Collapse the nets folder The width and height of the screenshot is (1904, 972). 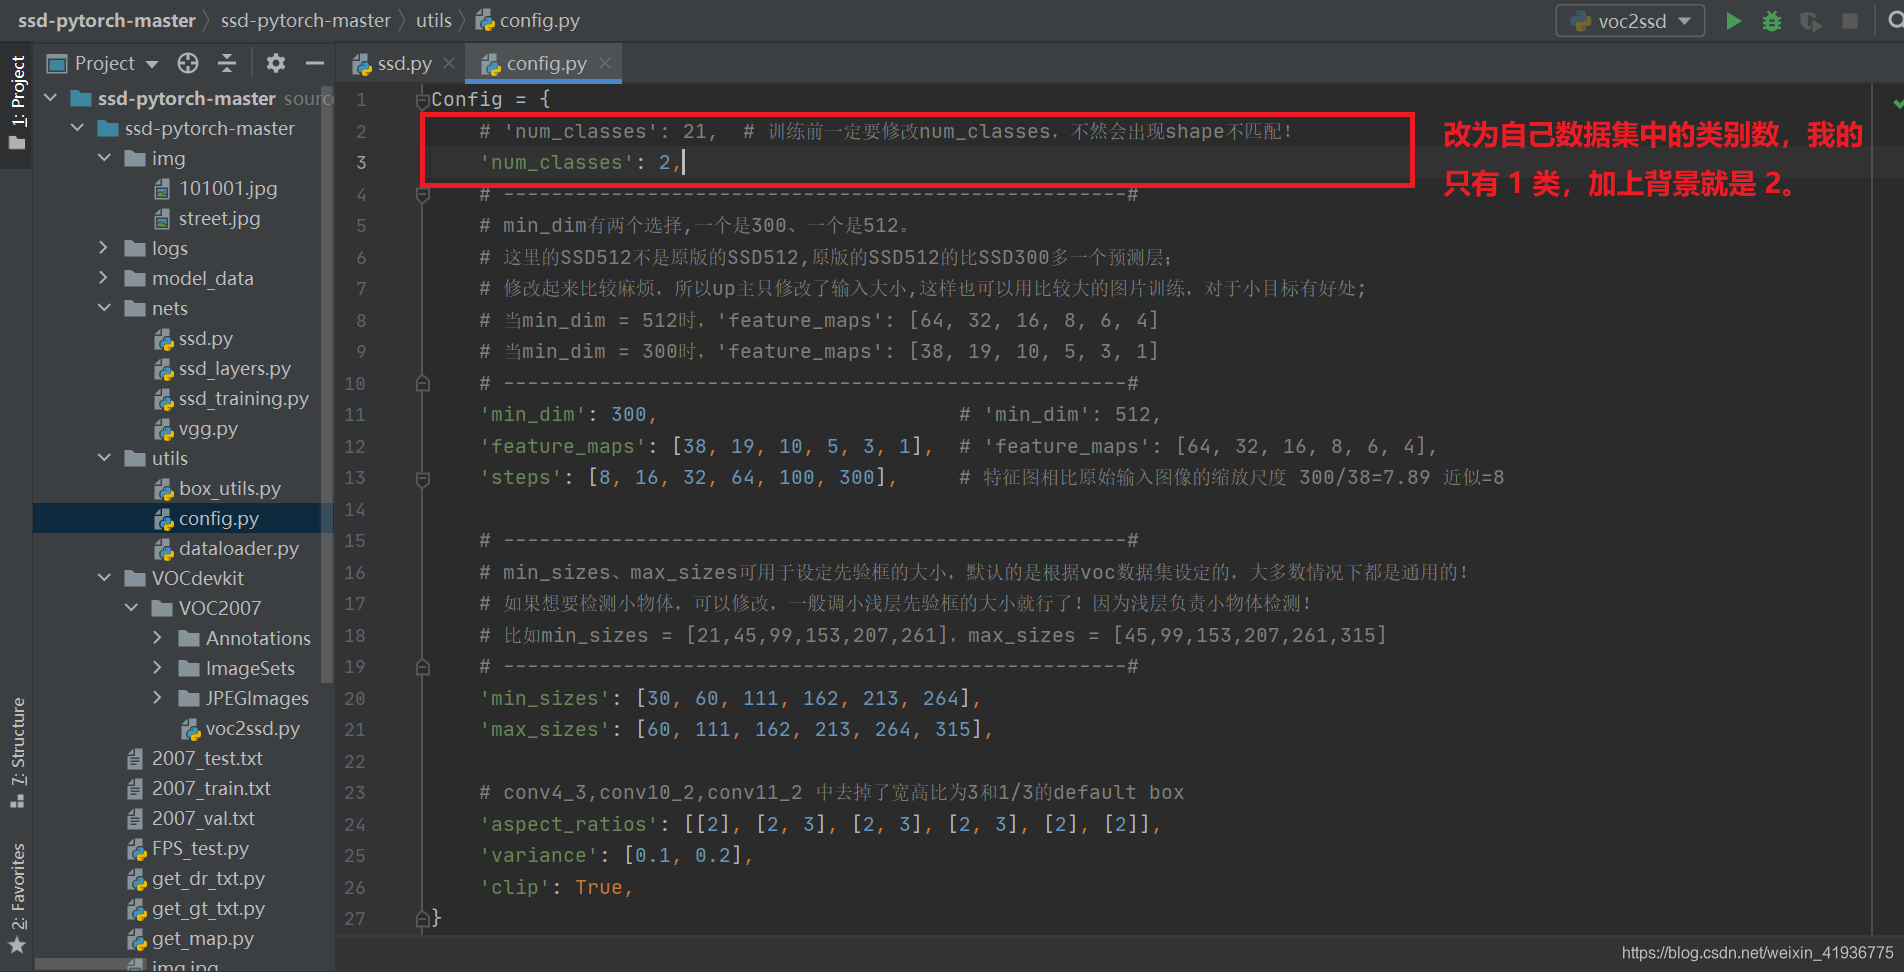click(105, 309)
